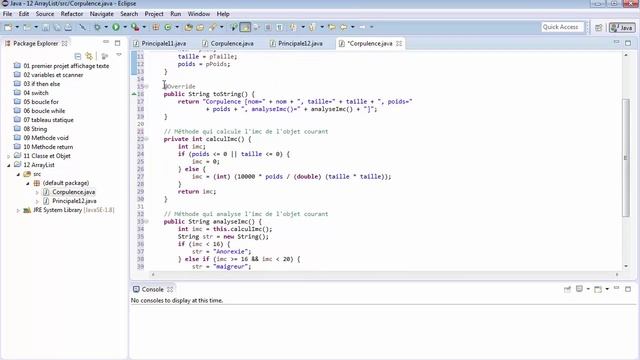Expand the 11 Classe et Objet project

(9, 156)
